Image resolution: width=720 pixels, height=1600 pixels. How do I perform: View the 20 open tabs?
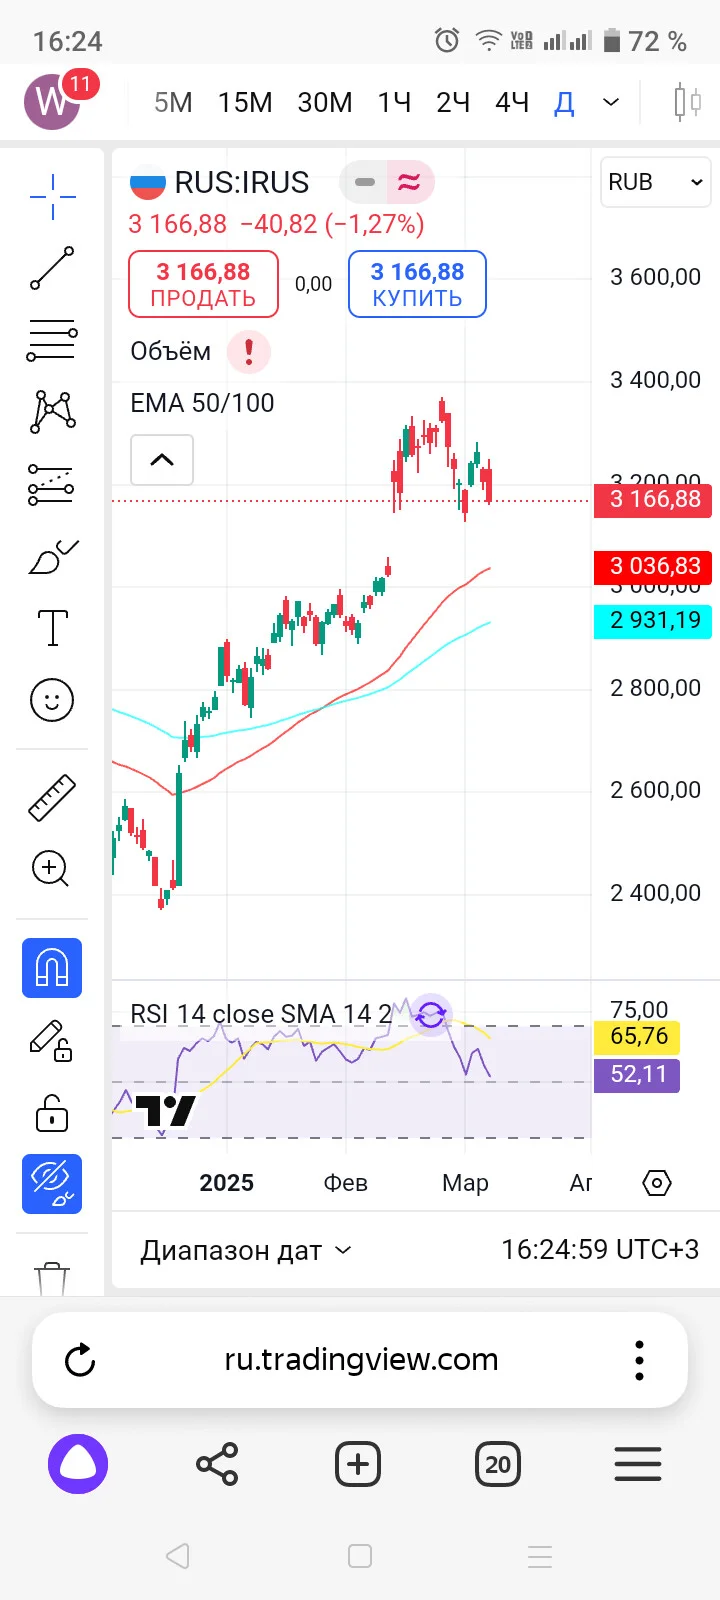pos(498,1464)
